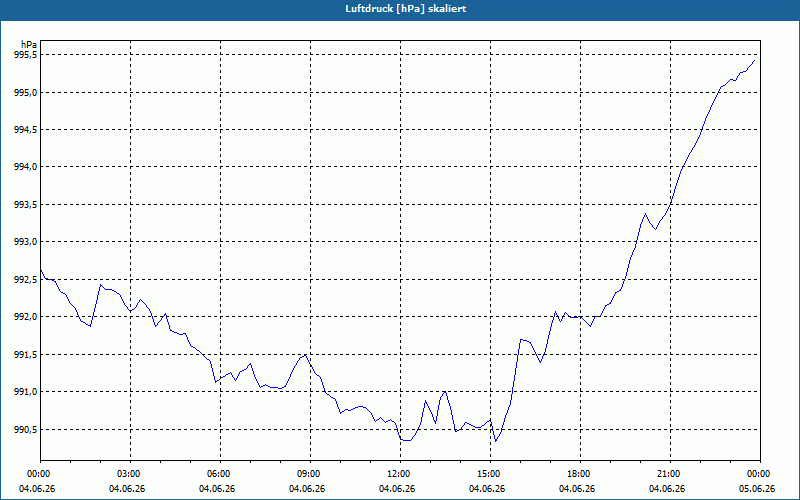Click date 04.06.26 below 21:00
Viewport: 800px width, 500px height.
(667, 489)
